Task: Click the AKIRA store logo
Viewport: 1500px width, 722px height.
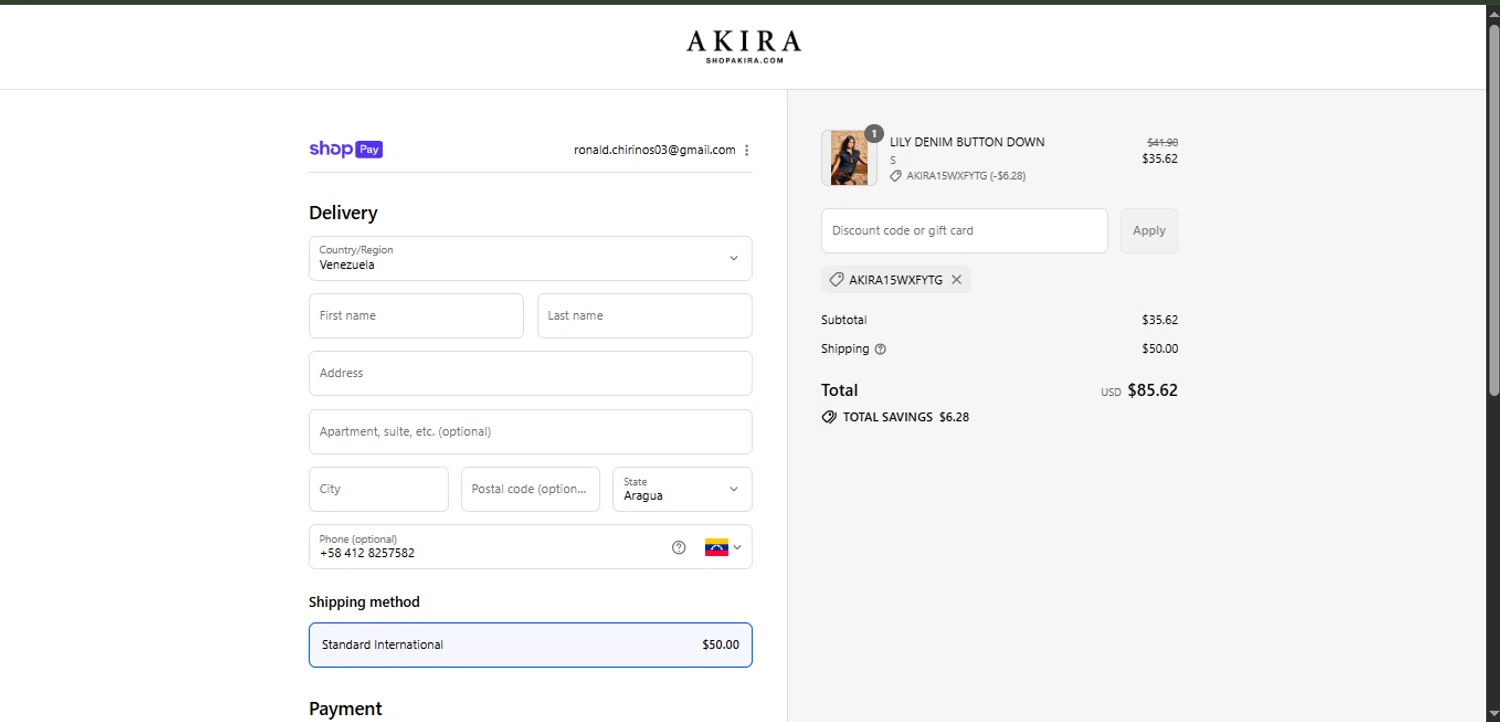Action: (743, 46)
